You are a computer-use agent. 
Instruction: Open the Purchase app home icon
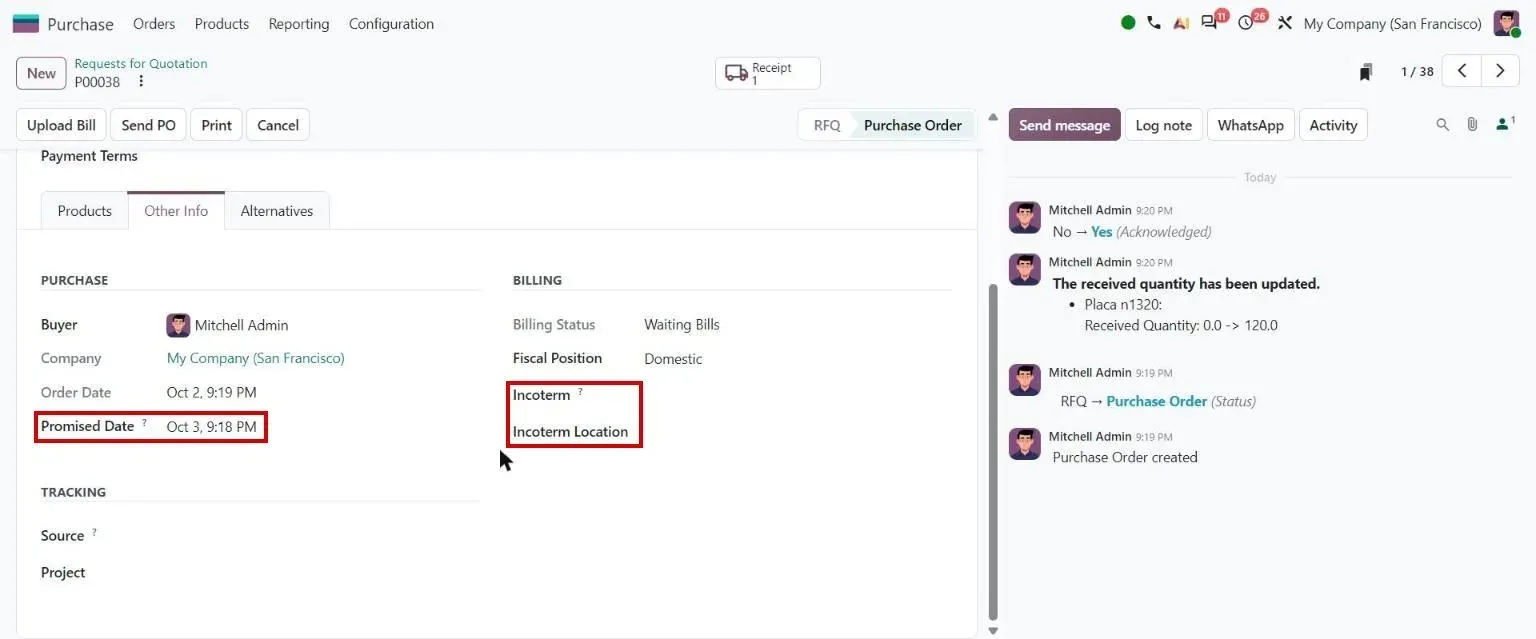[26, 23]
